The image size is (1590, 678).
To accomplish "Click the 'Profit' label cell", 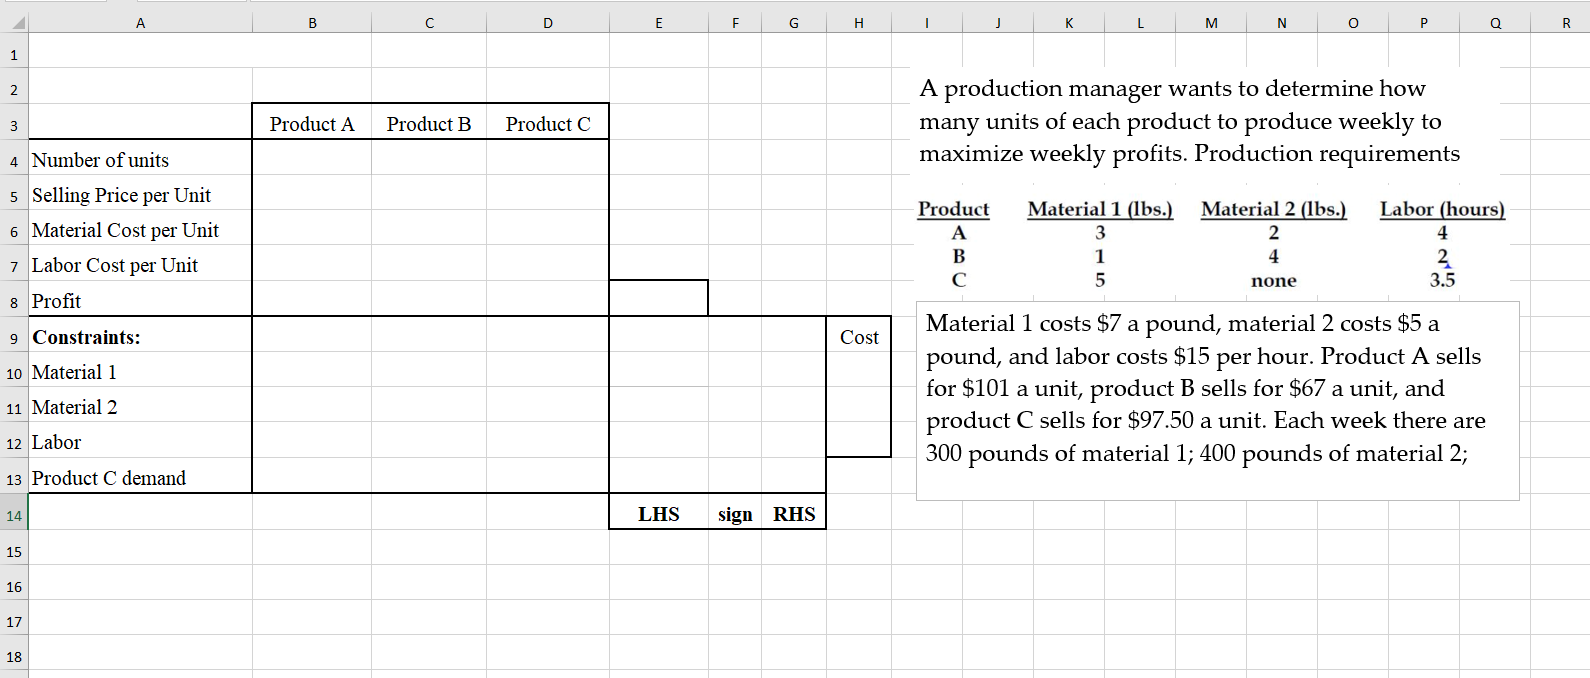I will [x=140, y=300].
